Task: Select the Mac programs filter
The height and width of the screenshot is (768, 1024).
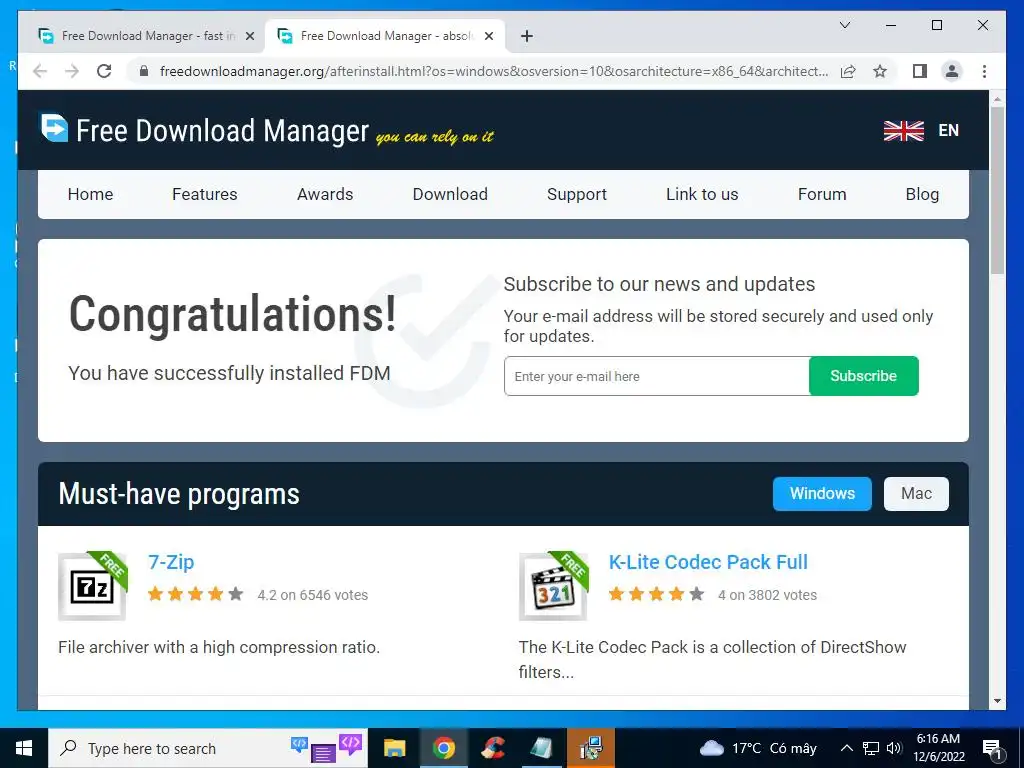Action: tap(916, 494)
